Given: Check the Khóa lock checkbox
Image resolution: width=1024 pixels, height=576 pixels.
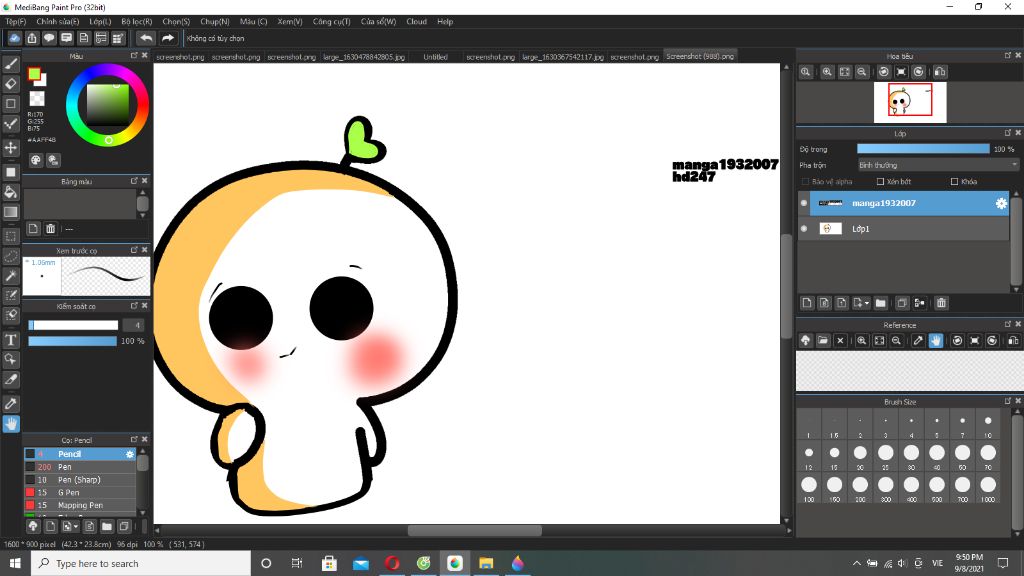Looking at the screenshot, I should (953, 182).
